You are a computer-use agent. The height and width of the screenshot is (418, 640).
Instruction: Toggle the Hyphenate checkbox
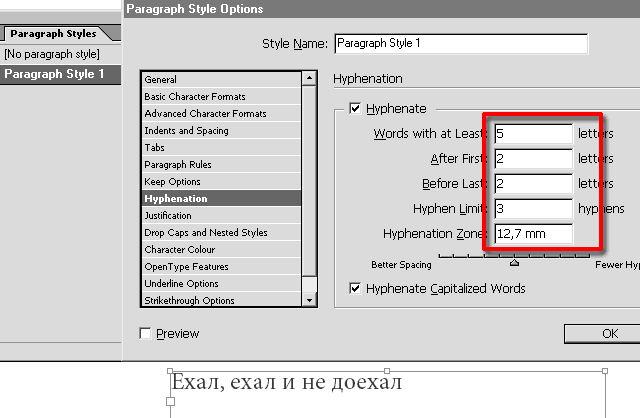pos(355,109)
